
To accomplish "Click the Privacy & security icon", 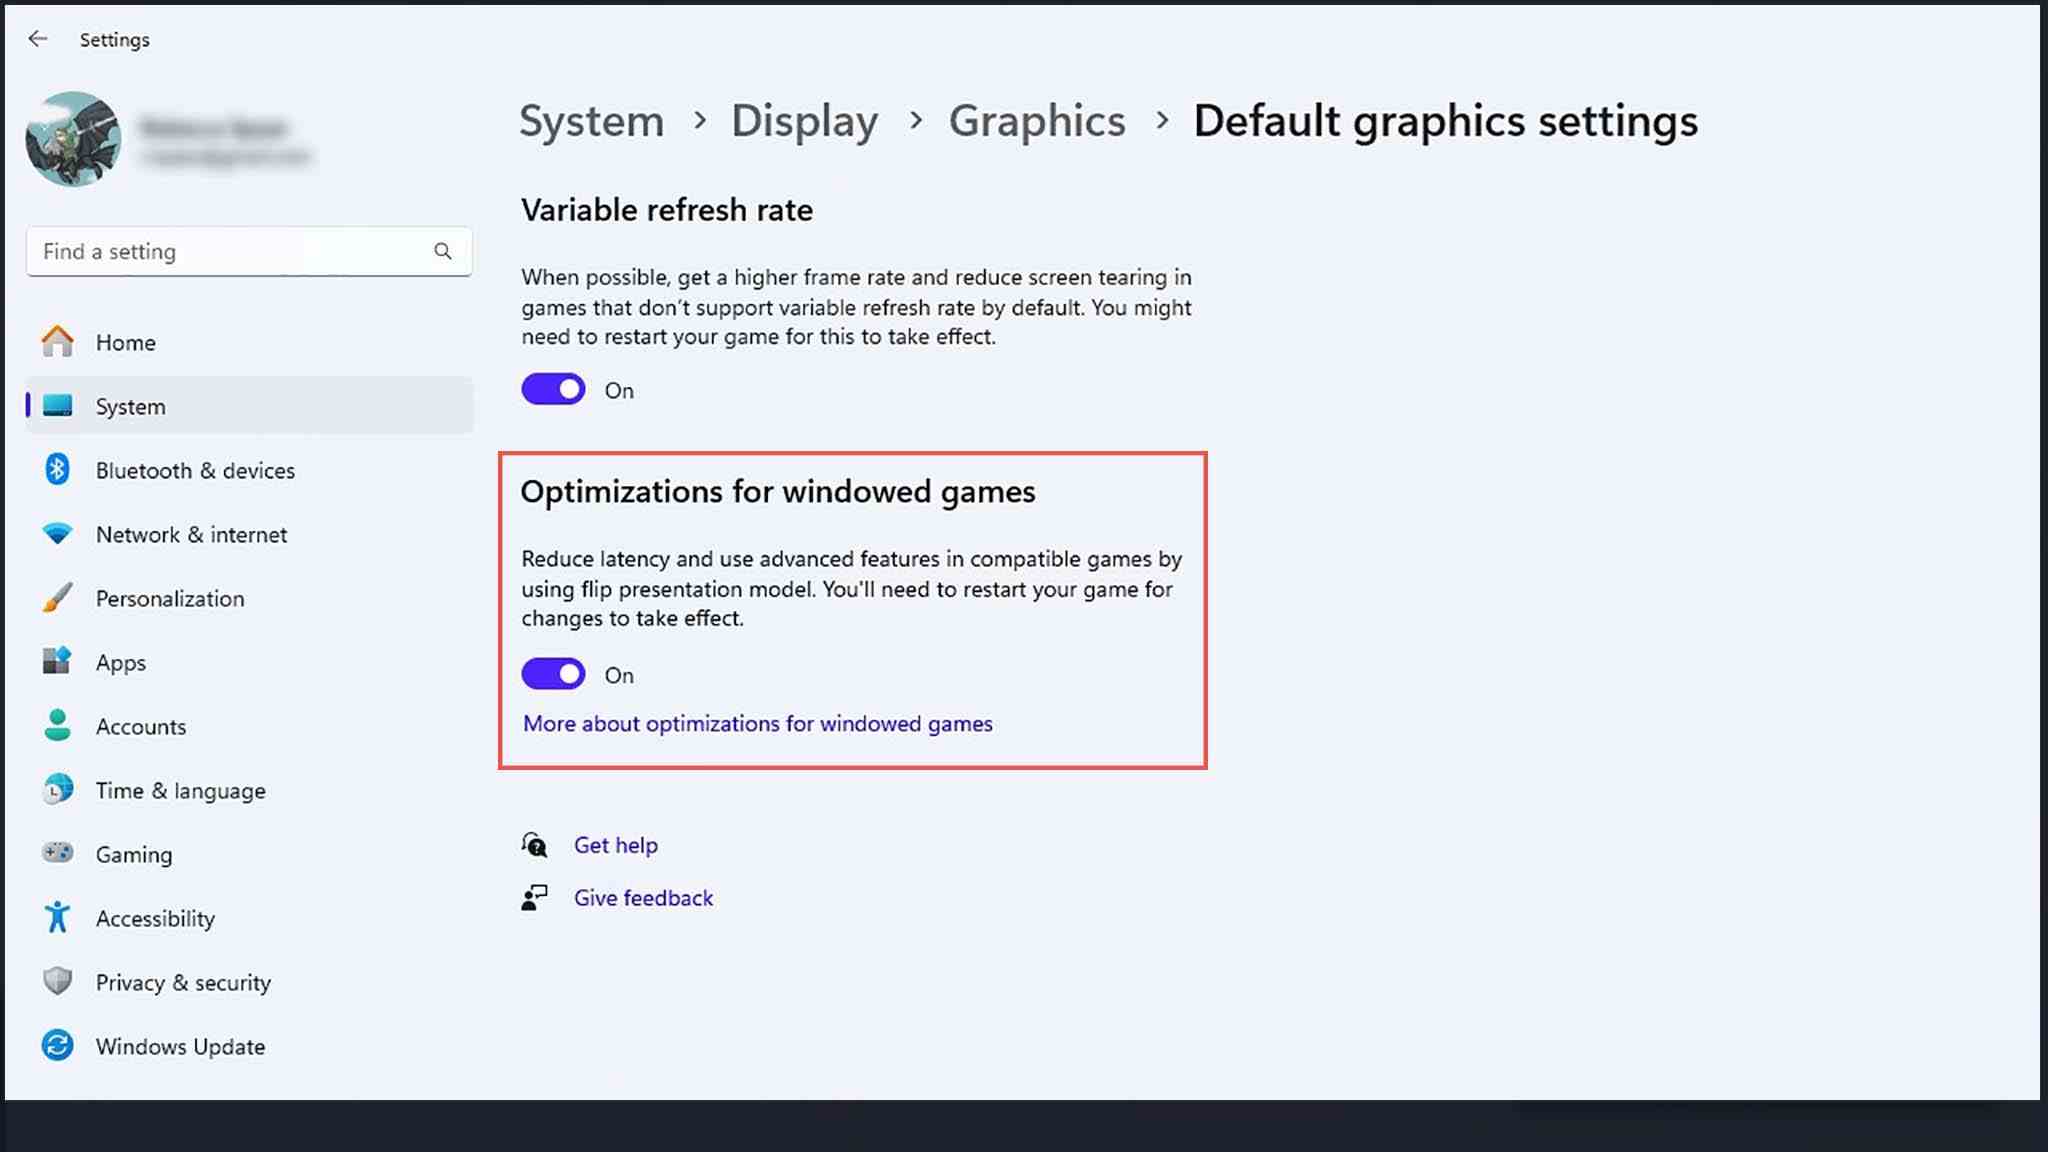I will (x=56, y=980).
